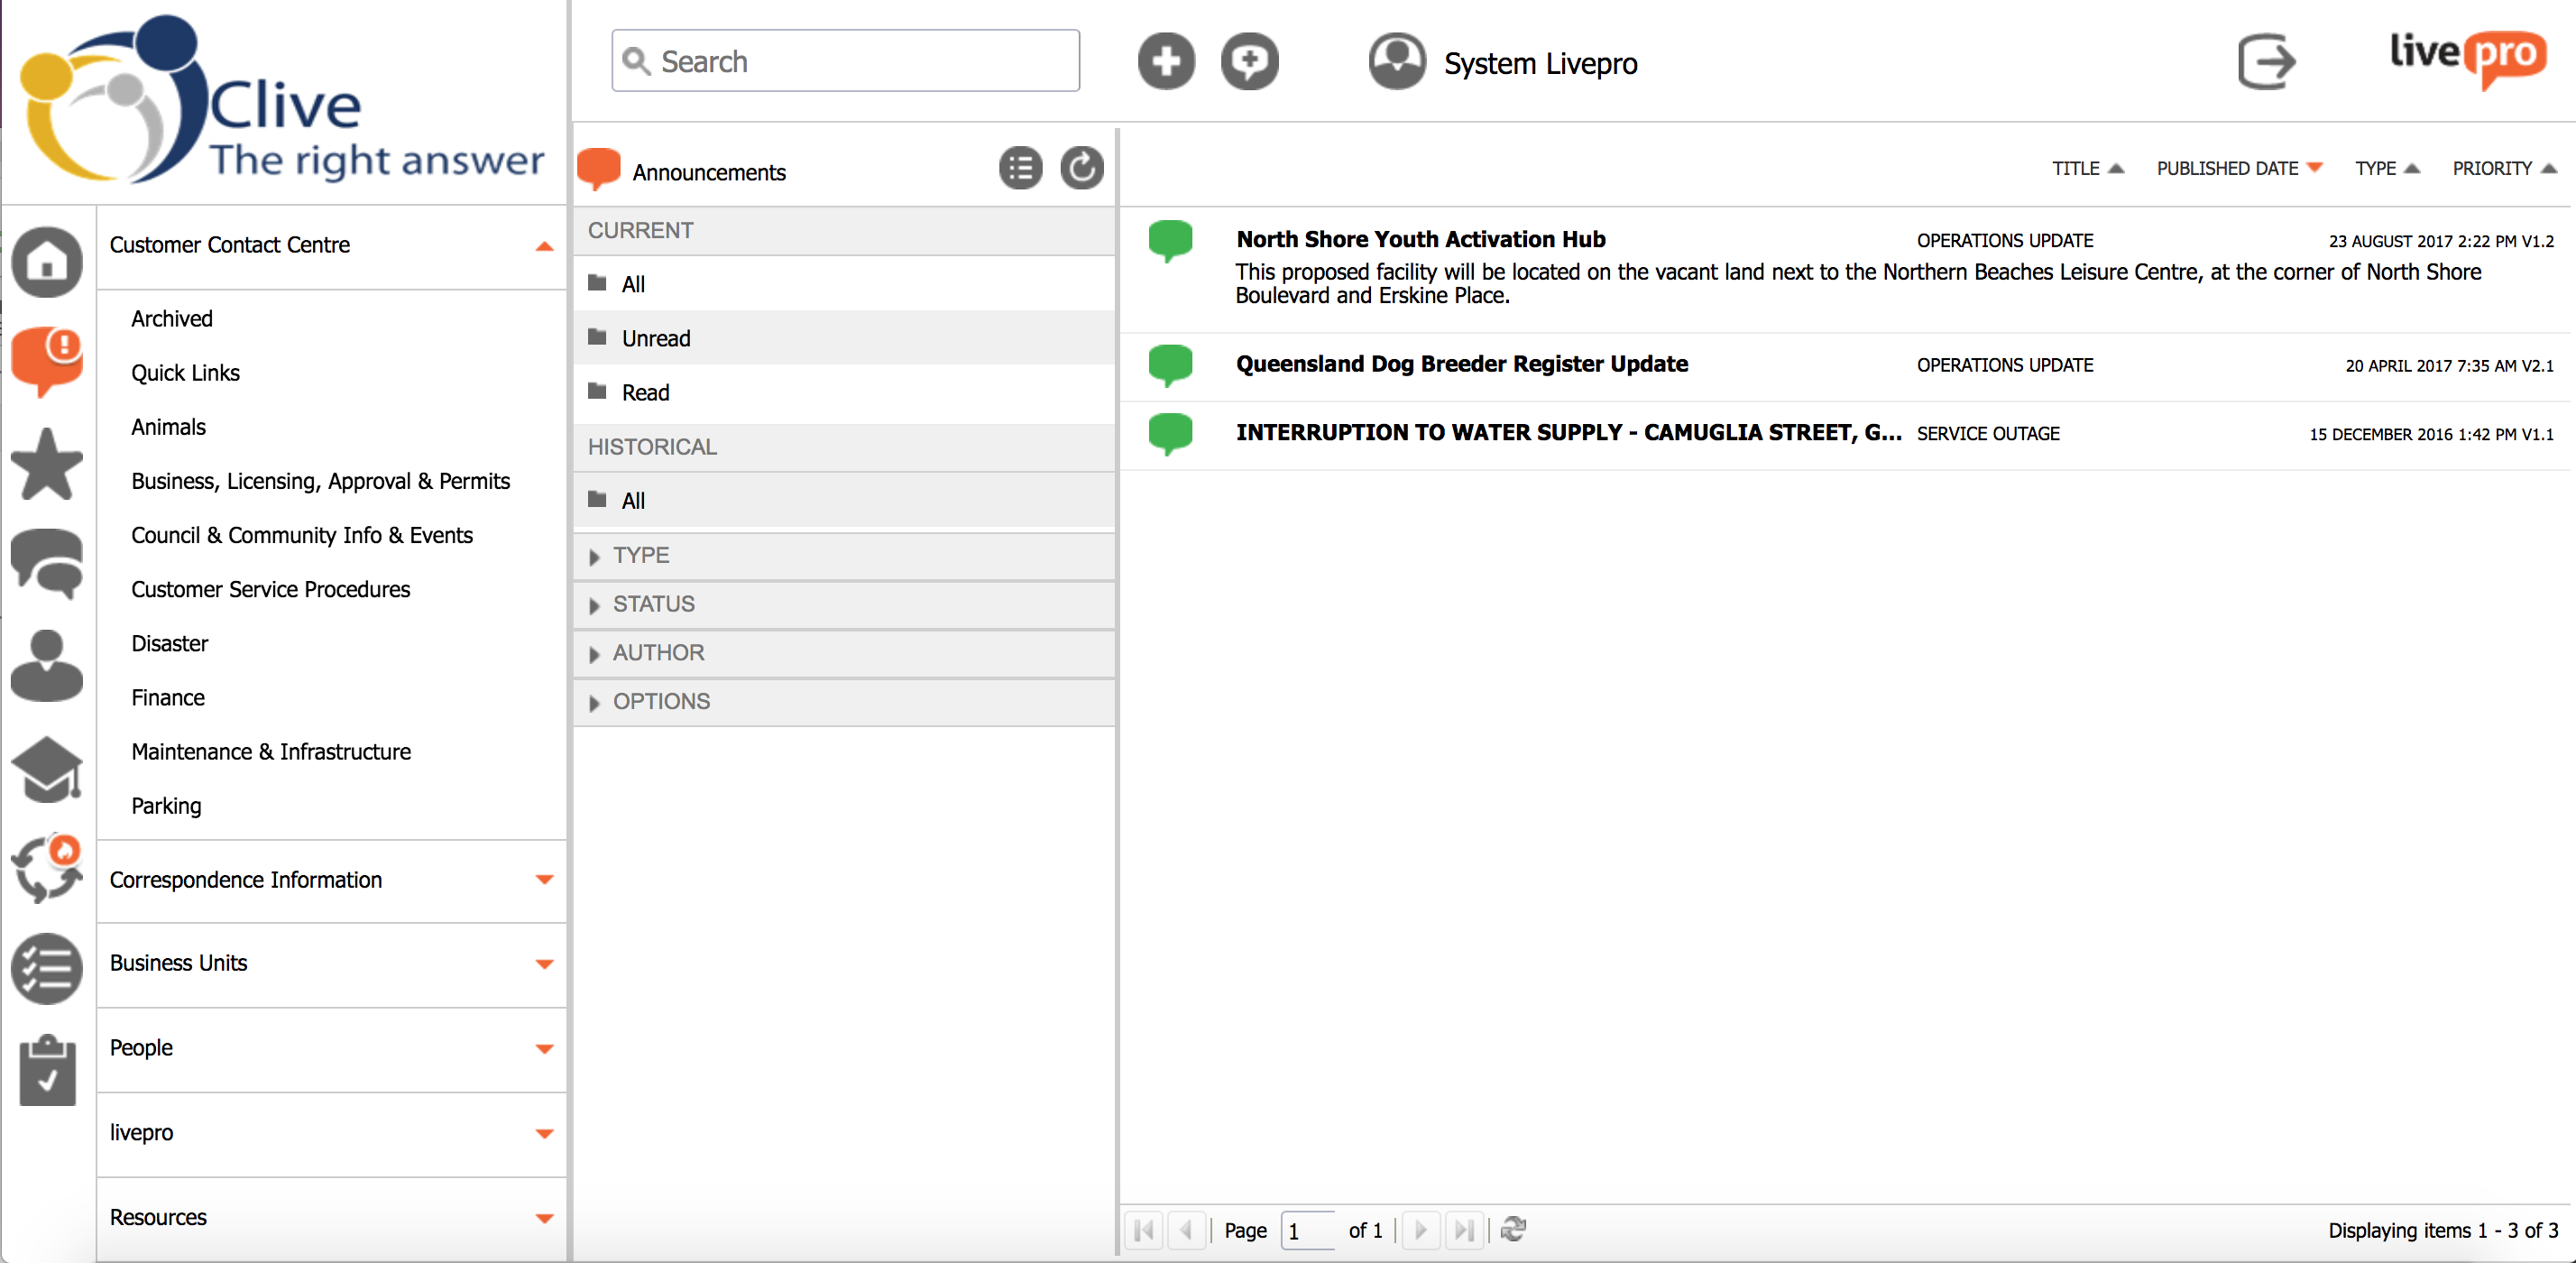Screen dimensions: 2576x1263
Task: Click the list view icon beside Announcements
Action: (x=1020, y=169)
